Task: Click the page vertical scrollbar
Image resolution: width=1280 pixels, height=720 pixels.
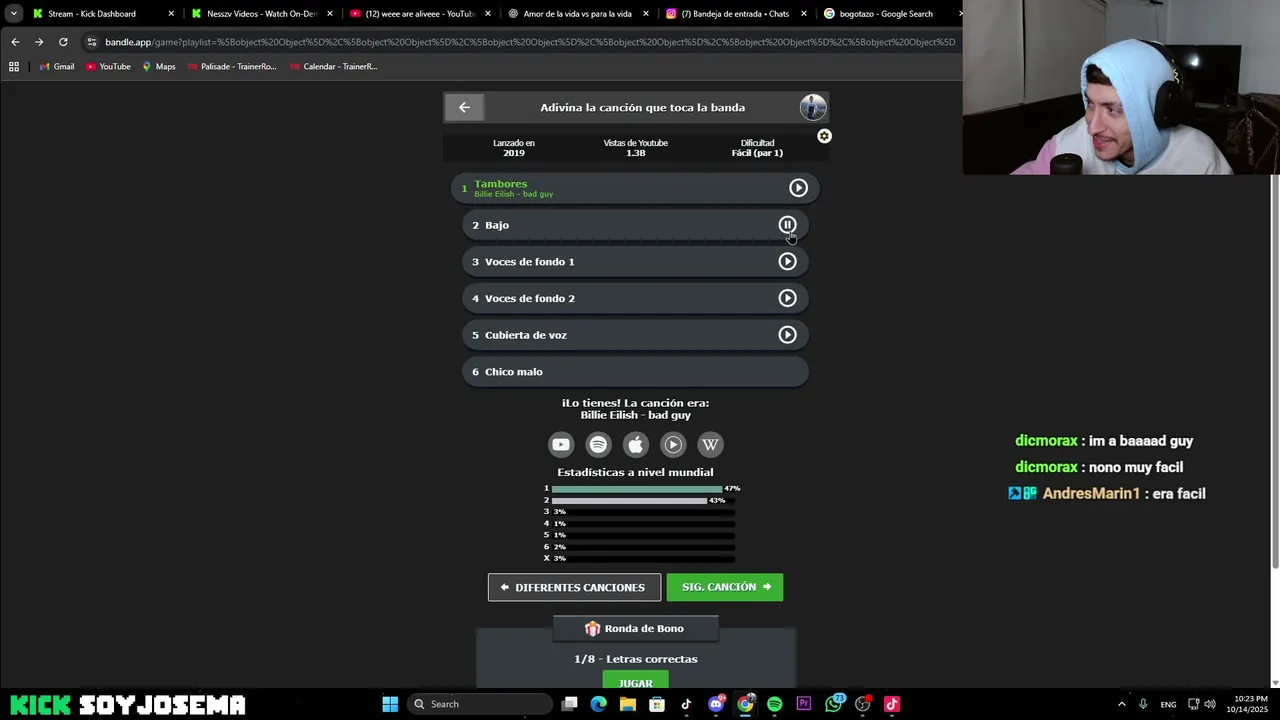Action: coord(1274,370)
